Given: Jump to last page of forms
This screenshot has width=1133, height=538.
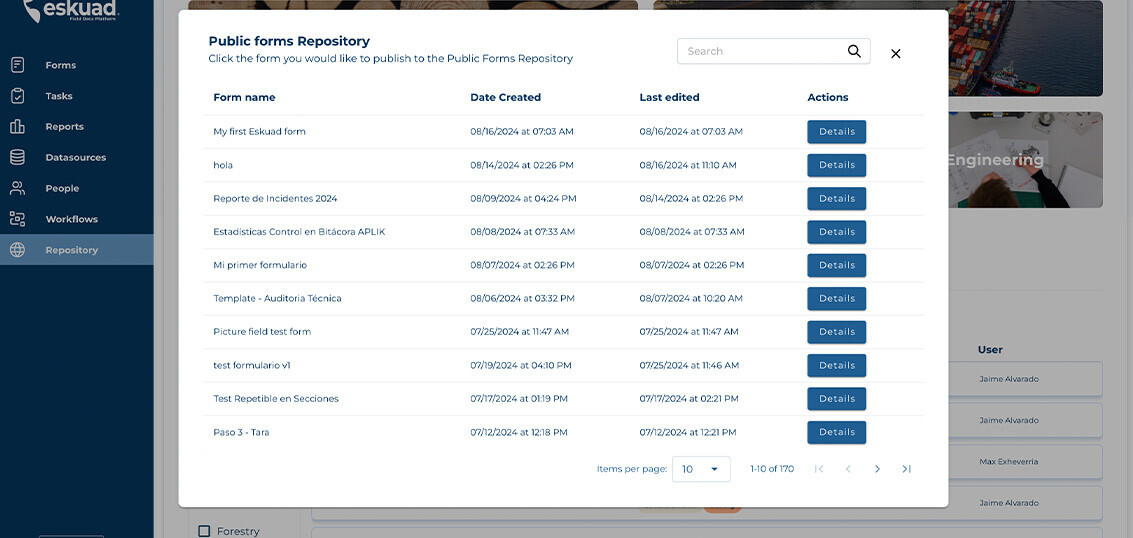Looking at the screenshot, I should tap(906, 469).
